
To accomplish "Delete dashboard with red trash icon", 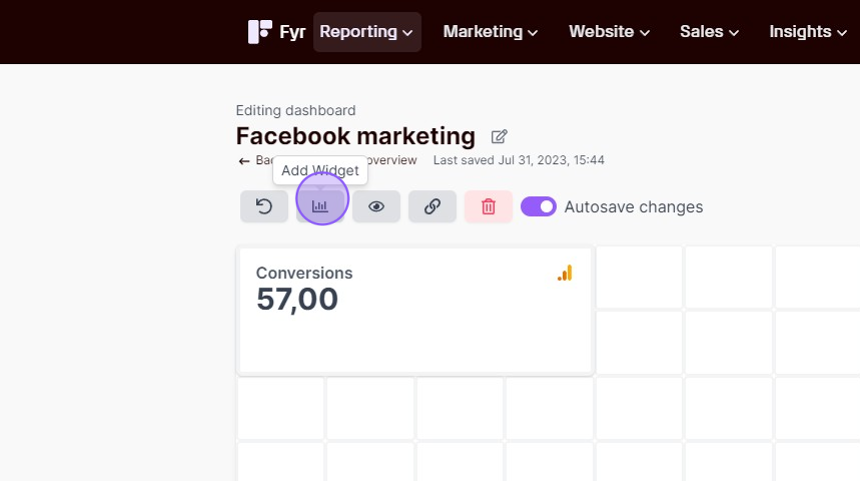I will (488, 207).
